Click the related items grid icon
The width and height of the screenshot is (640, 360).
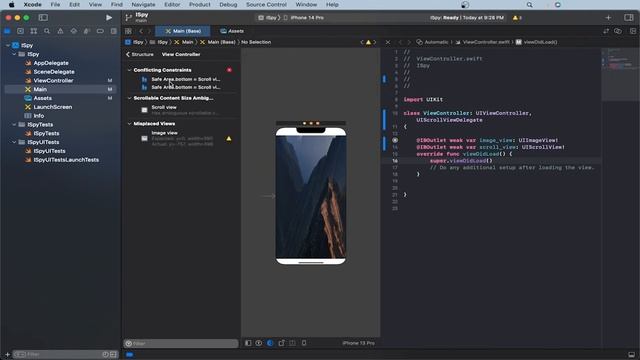(128, 31)
